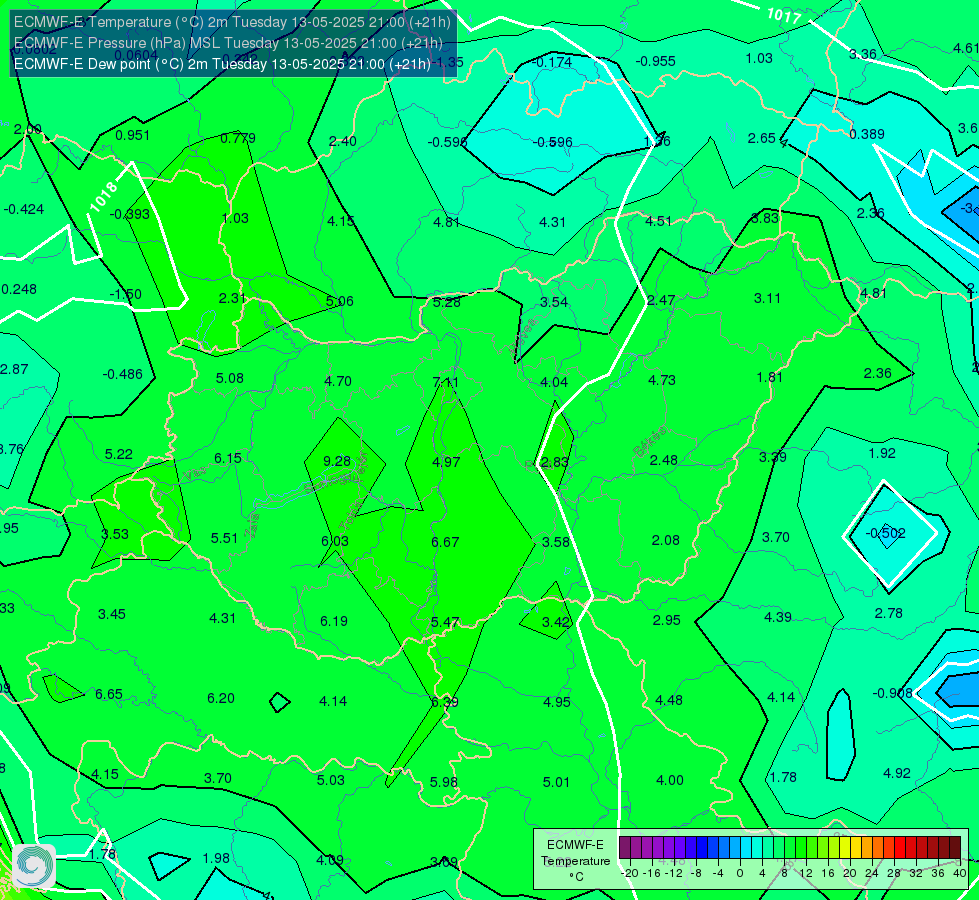979x900 pixels.
Task: Click the 4.00 temperature value
Action: (670, 780)
